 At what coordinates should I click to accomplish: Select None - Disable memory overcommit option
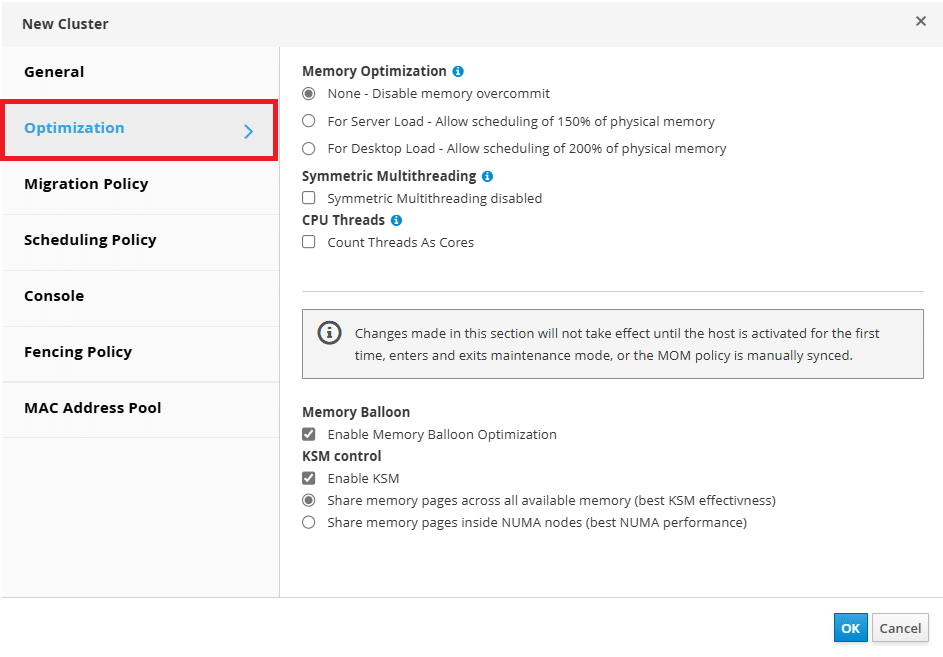309,94
